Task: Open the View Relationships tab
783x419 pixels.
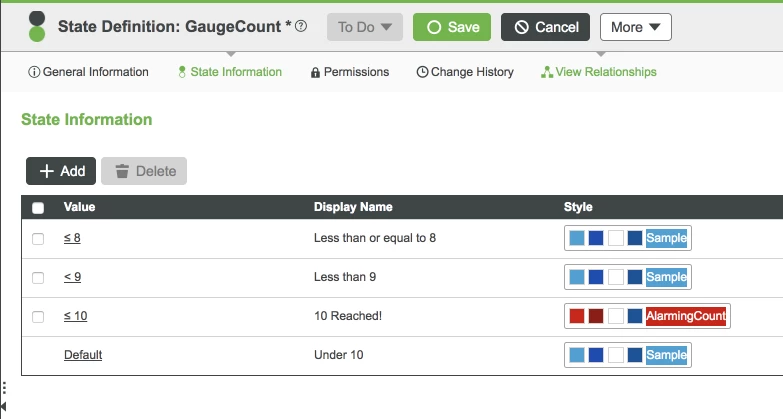Action: (x=599, y=72)
